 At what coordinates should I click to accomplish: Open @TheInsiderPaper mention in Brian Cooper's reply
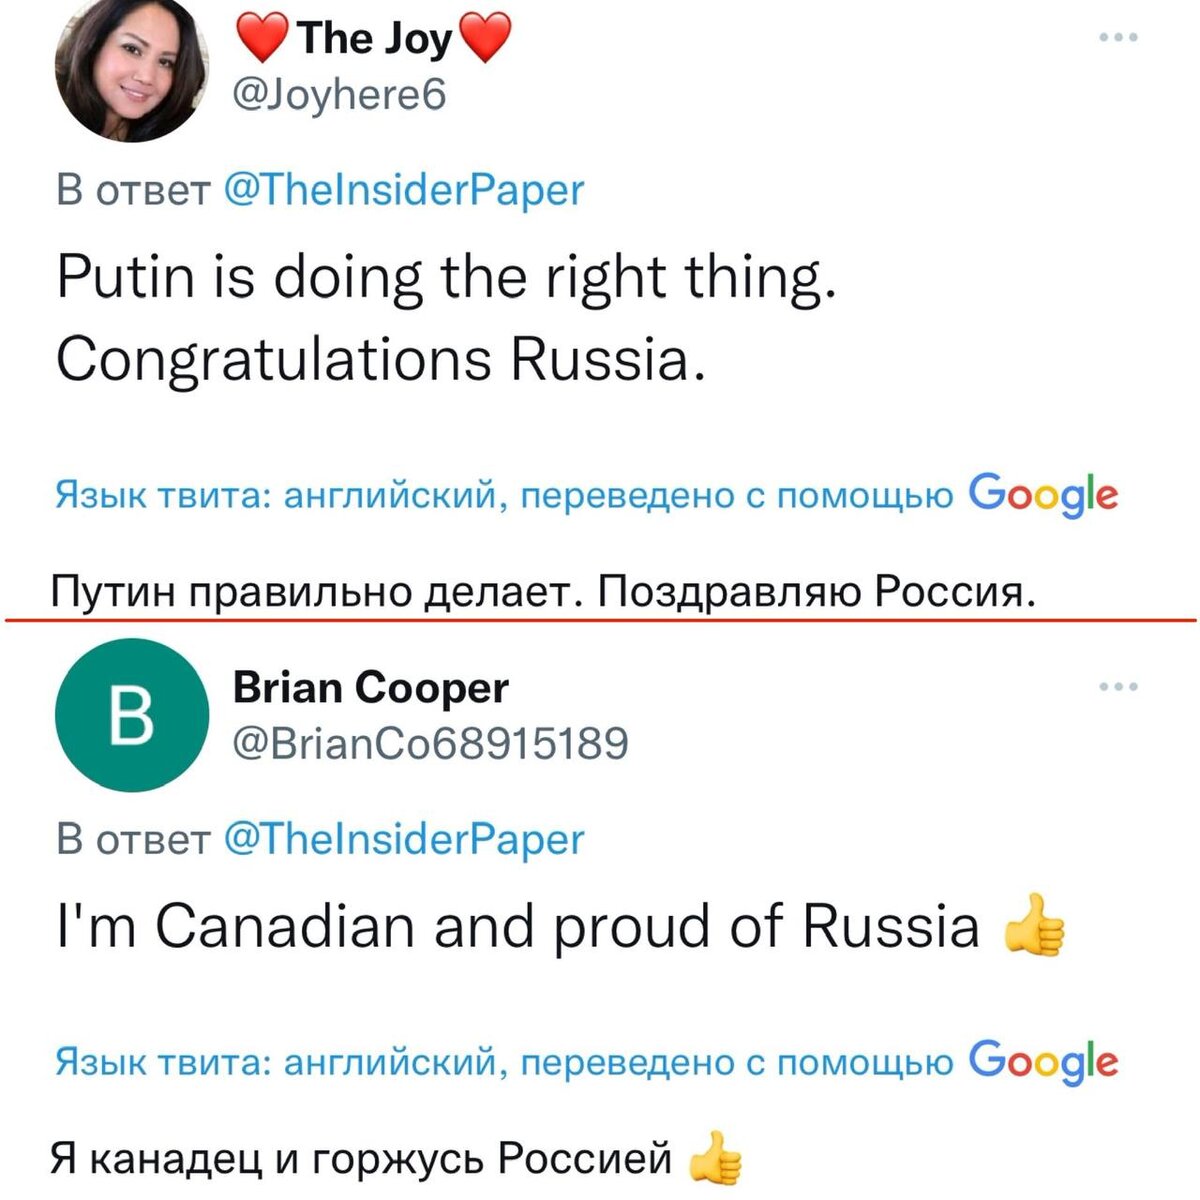click(404, 839)
